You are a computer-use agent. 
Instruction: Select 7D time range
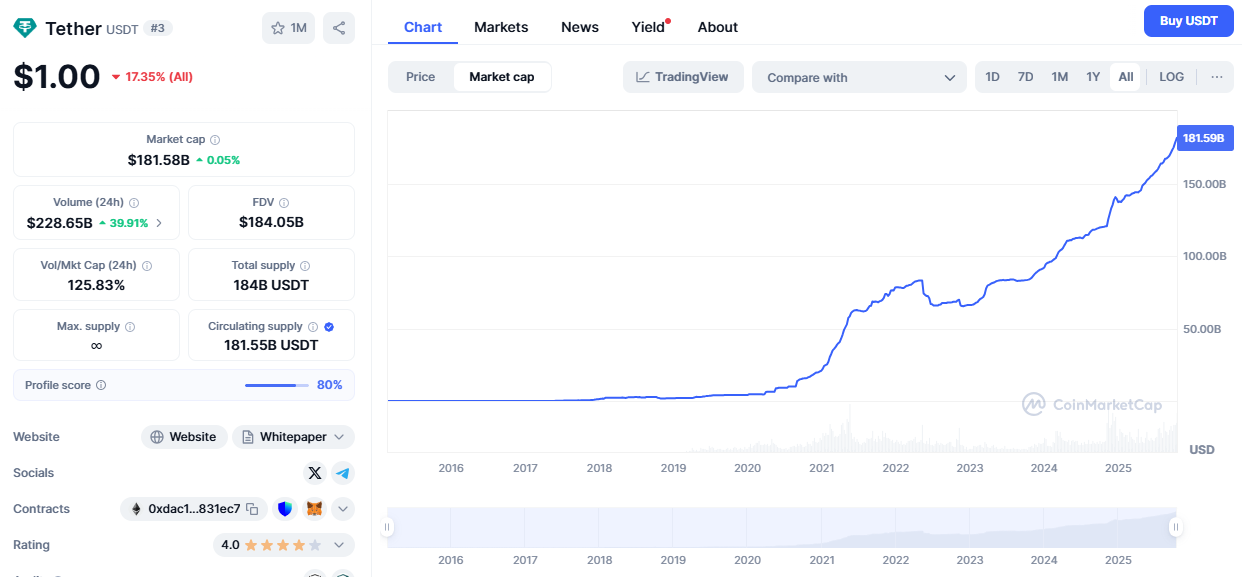point(1026,77)
